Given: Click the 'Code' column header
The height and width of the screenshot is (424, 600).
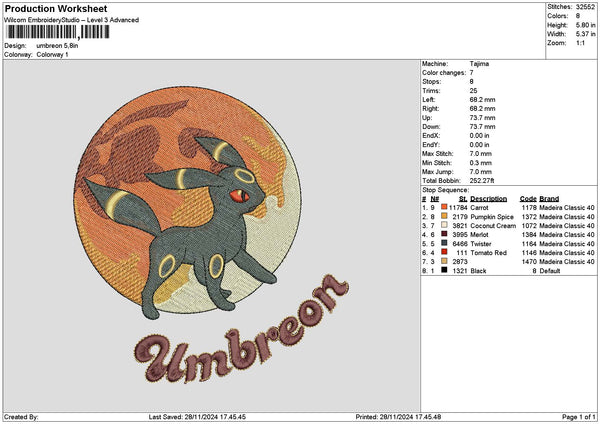Looking at the screenshot, I should point(528,198).
